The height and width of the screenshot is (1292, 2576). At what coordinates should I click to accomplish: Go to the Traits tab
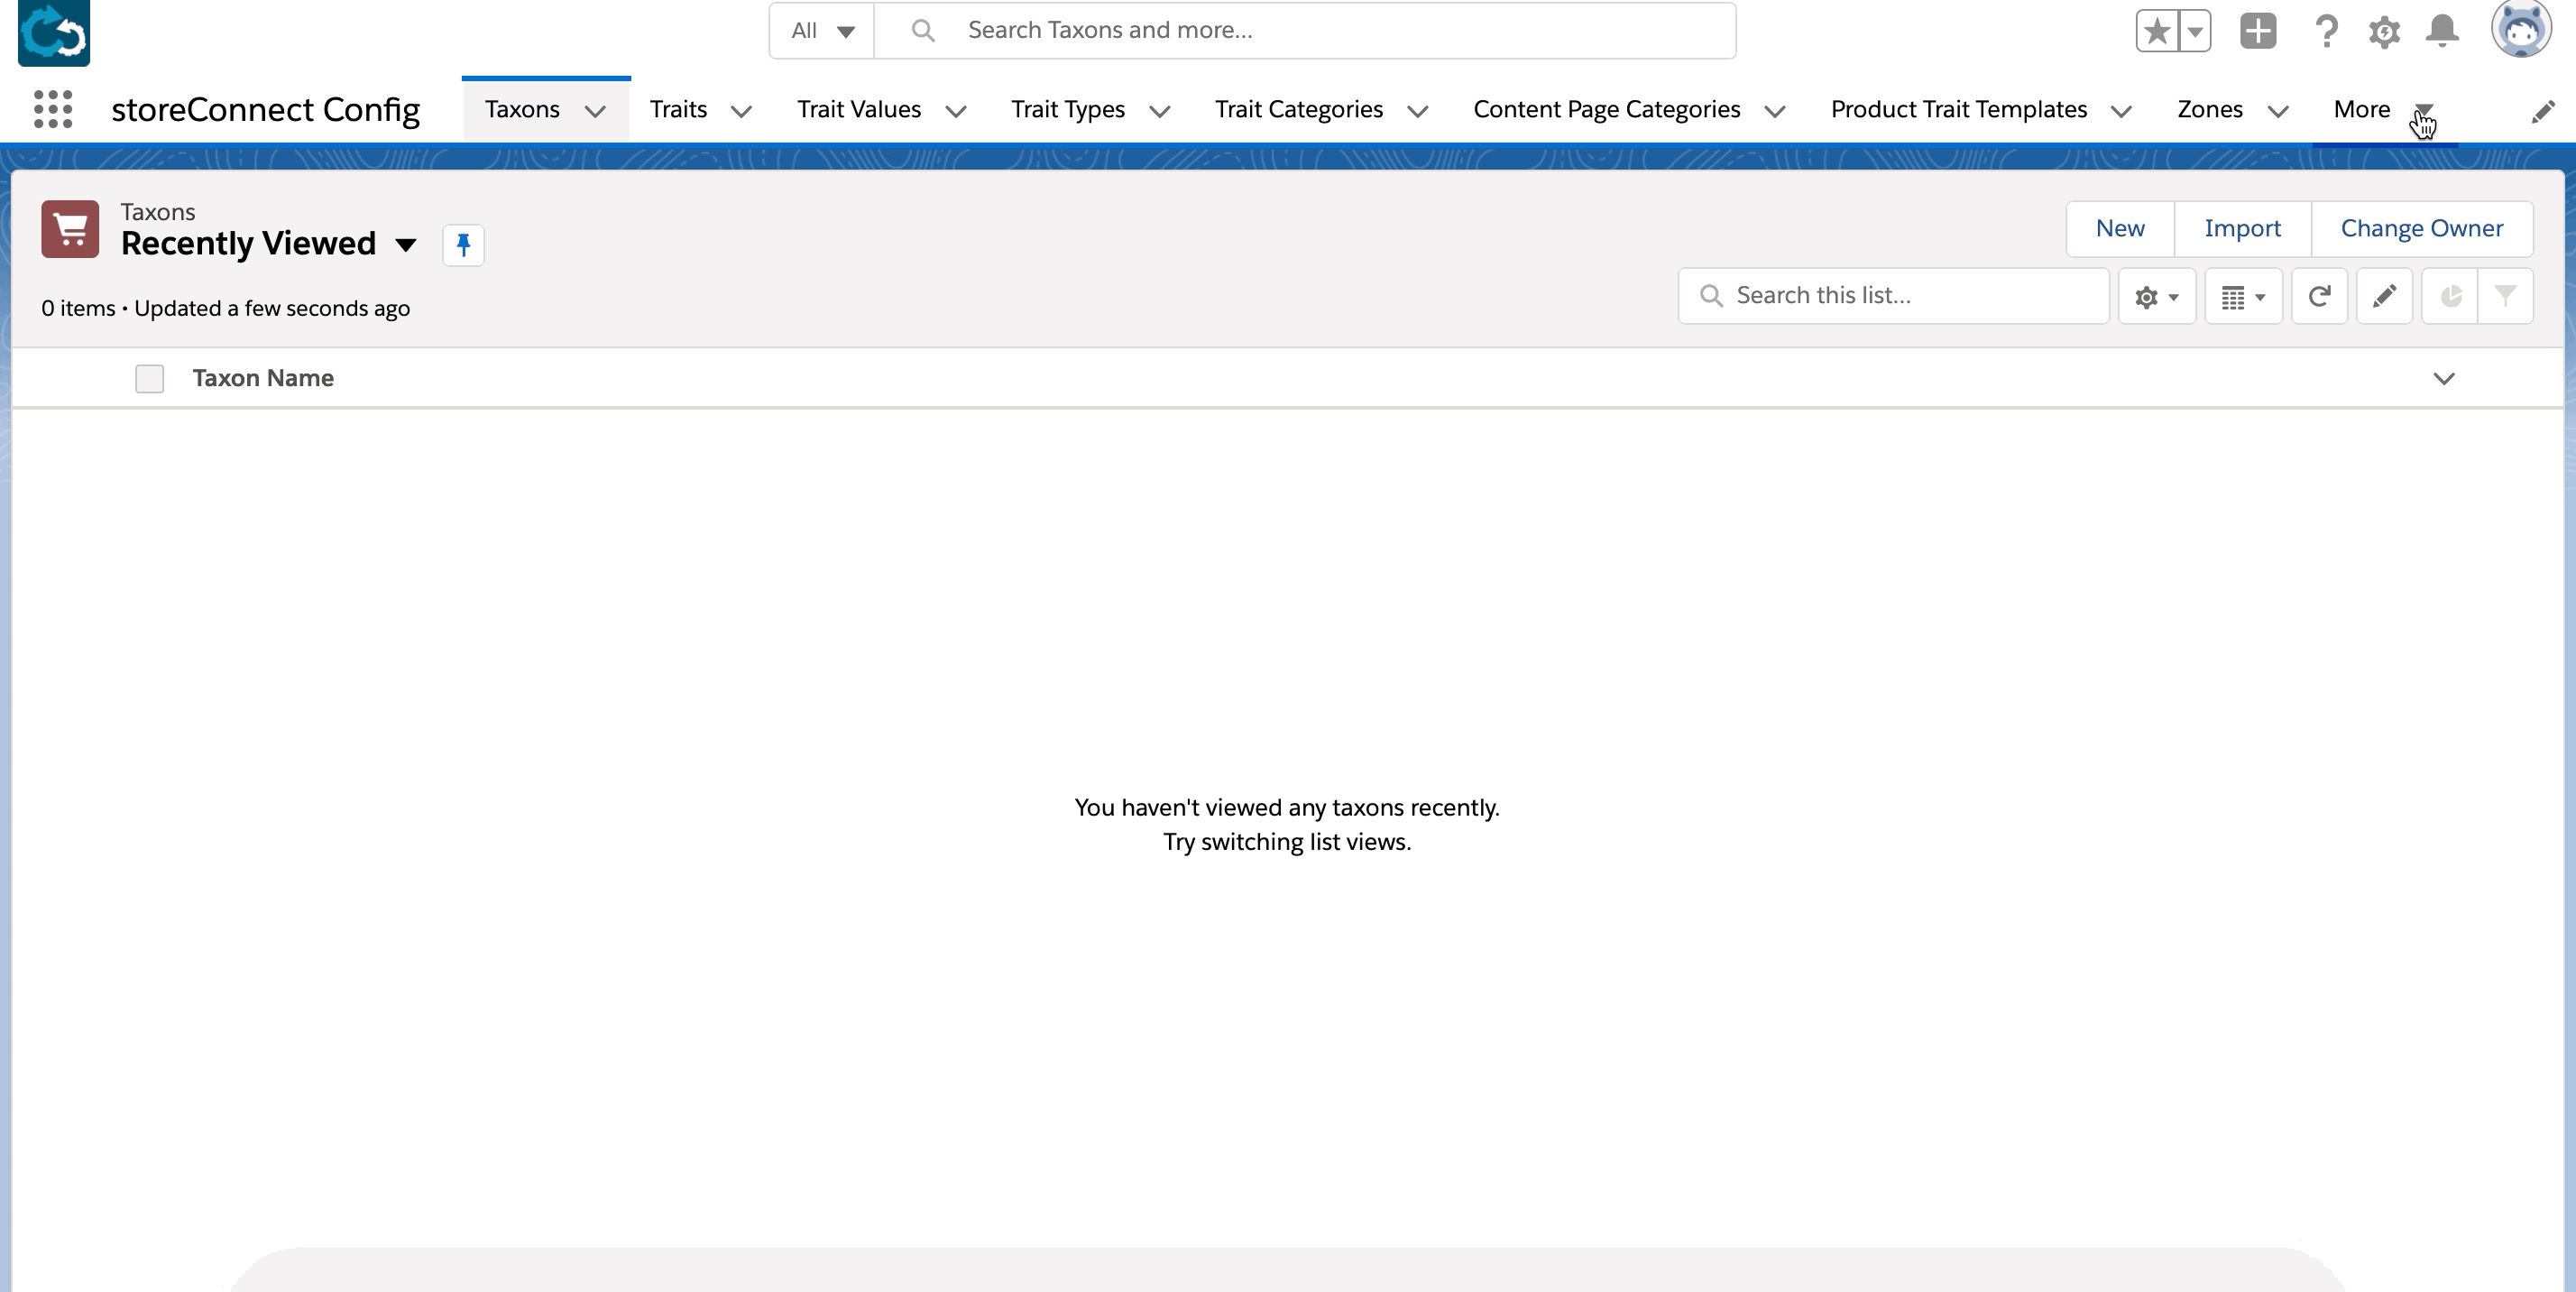[678, 110]
